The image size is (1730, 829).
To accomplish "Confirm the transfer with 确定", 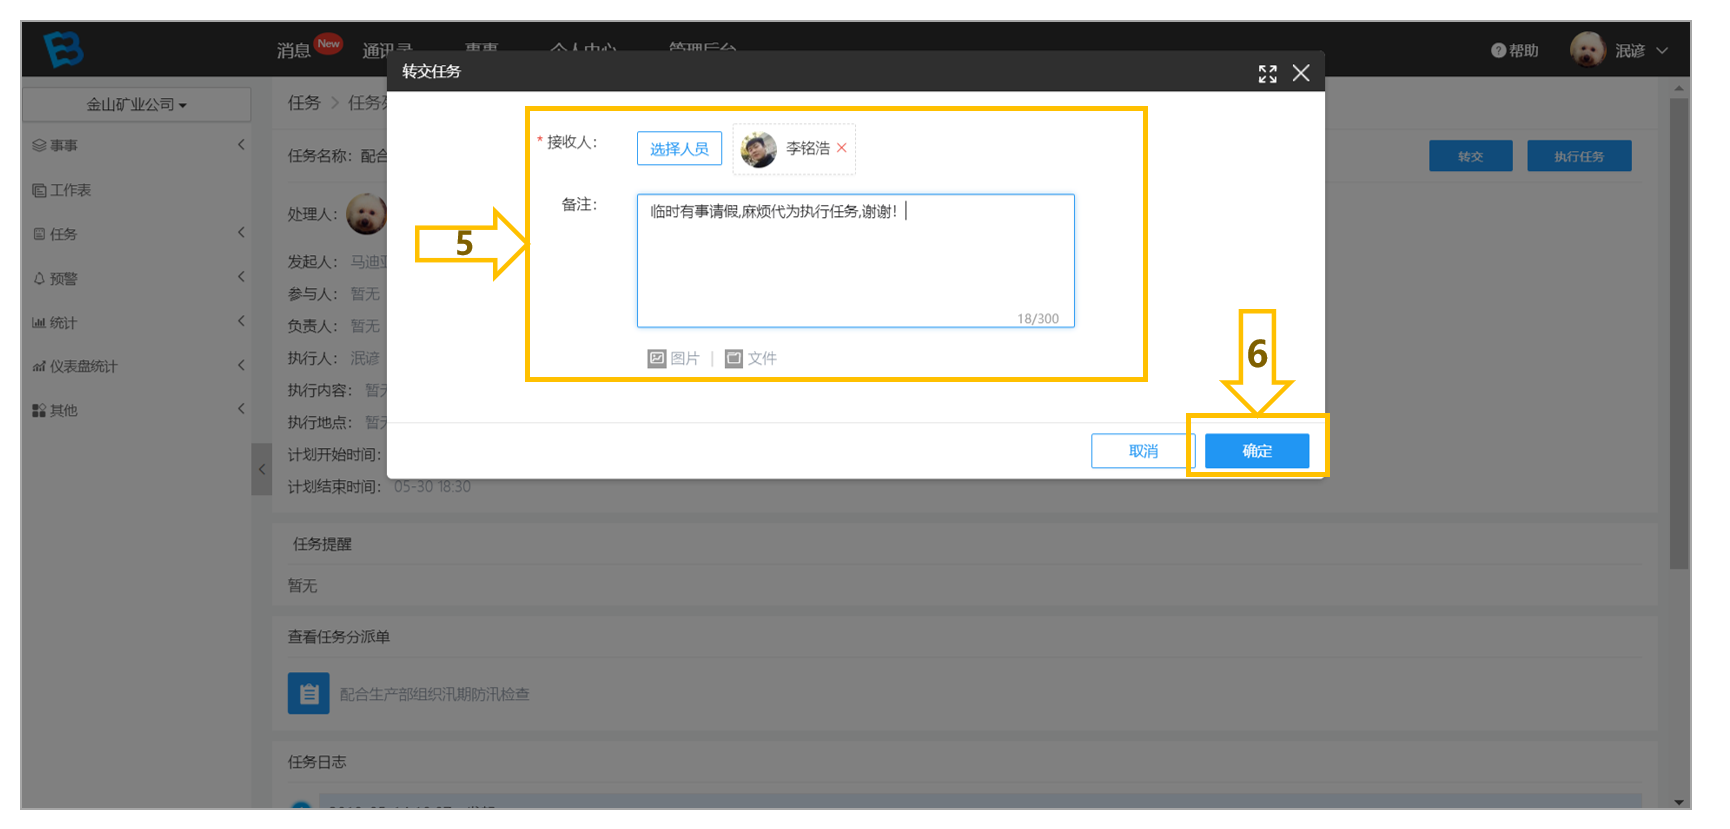I will [1257, 451].
